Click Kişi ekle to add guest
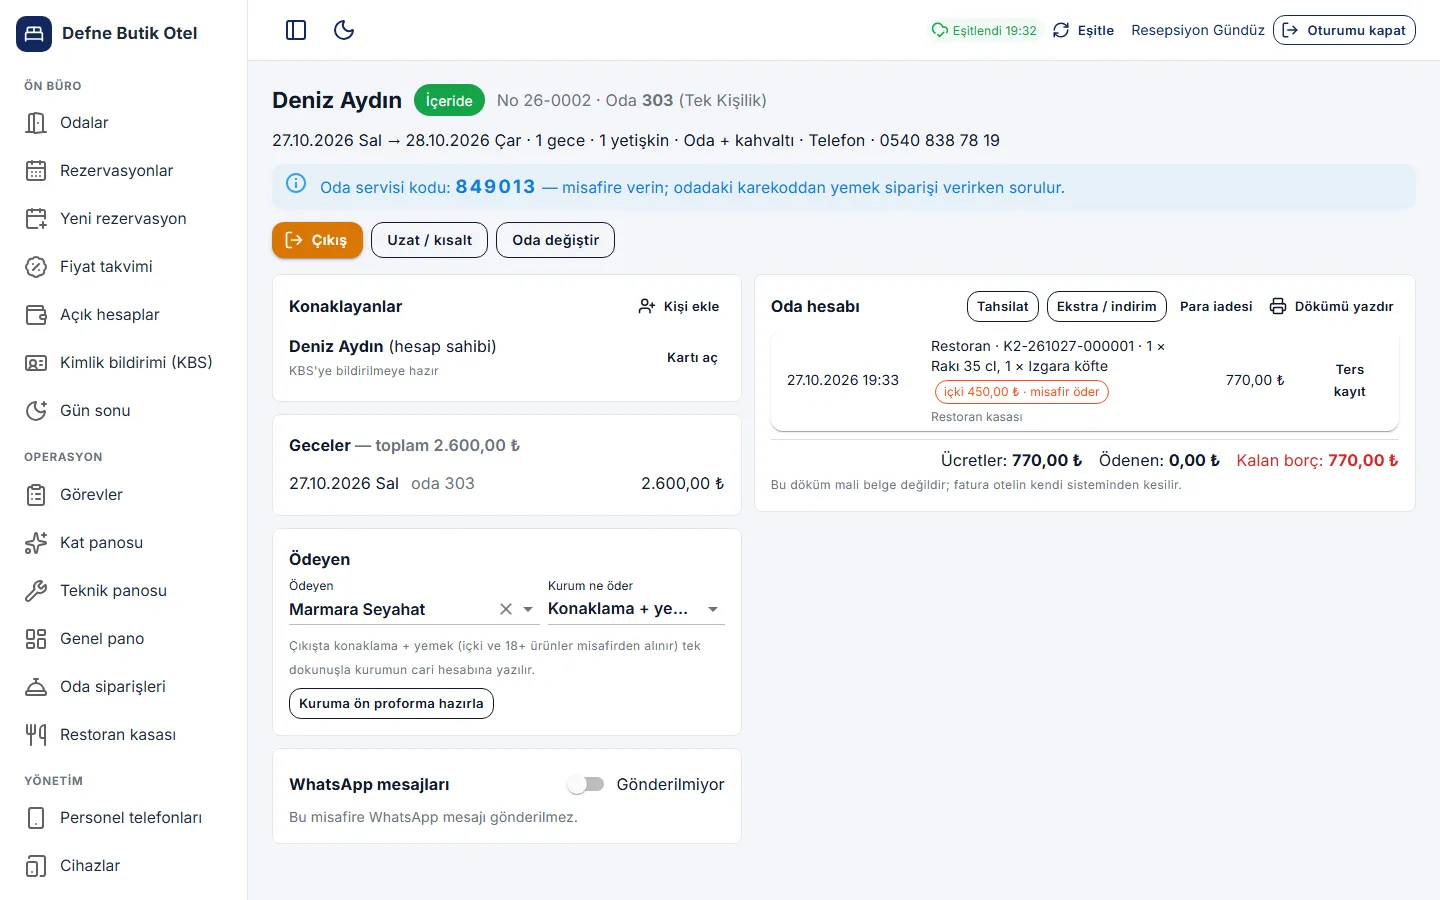This screenshot has width=1440, height=900. point(679,306)
